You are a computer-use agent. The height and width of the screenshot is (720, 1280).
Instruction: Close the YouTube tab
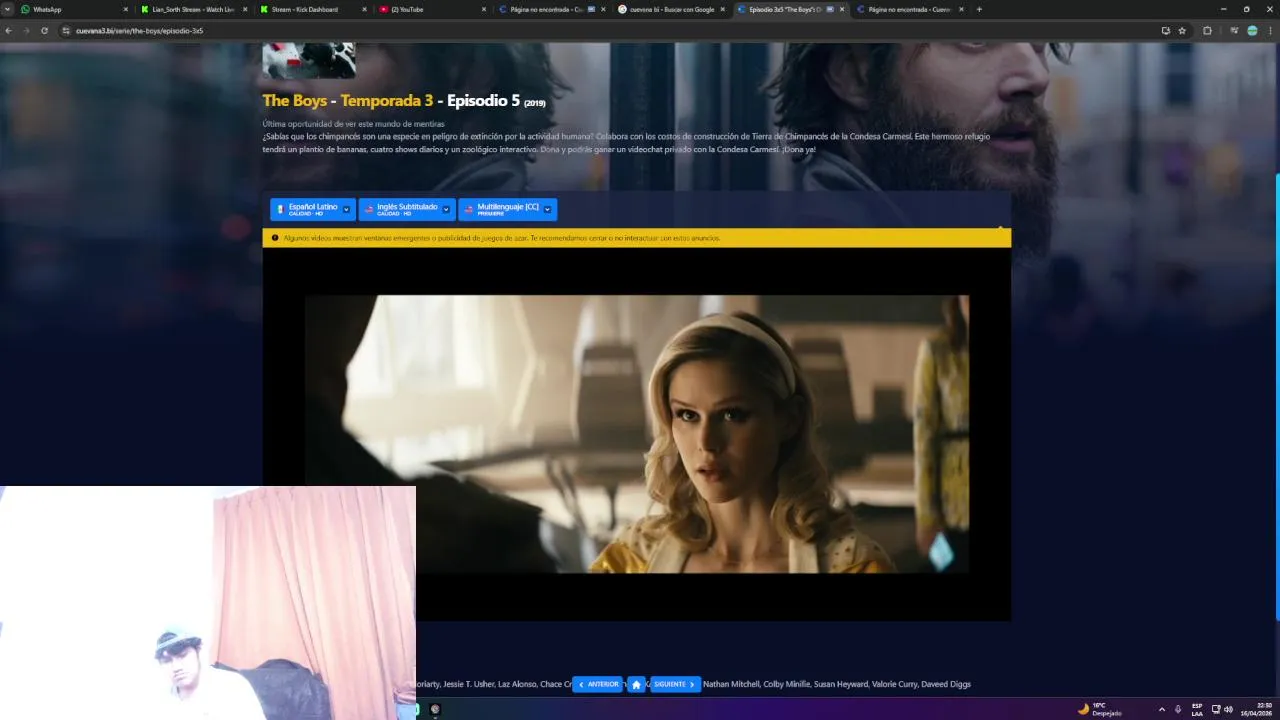coord(483,9)
